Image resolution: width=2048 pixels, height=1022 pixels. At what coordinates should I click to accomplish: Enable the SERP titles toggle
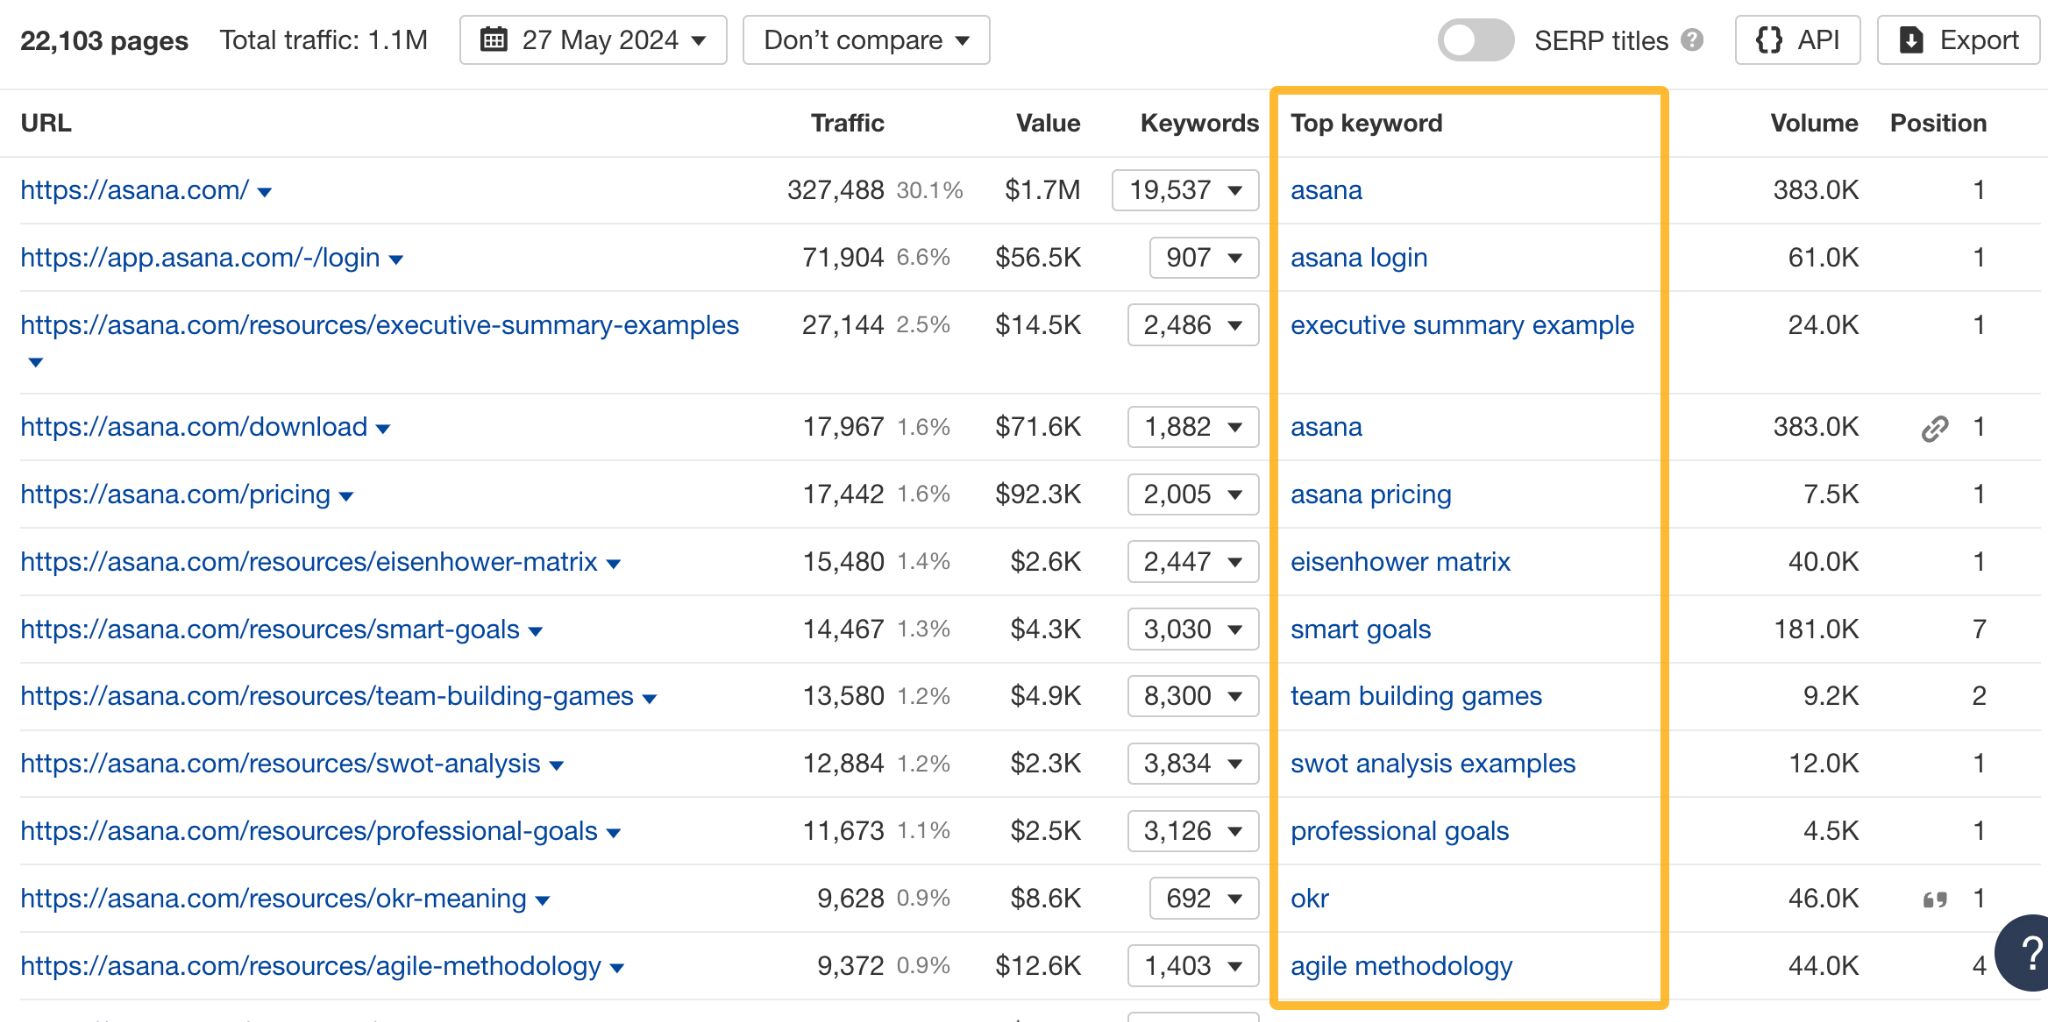pos(1475,40)
